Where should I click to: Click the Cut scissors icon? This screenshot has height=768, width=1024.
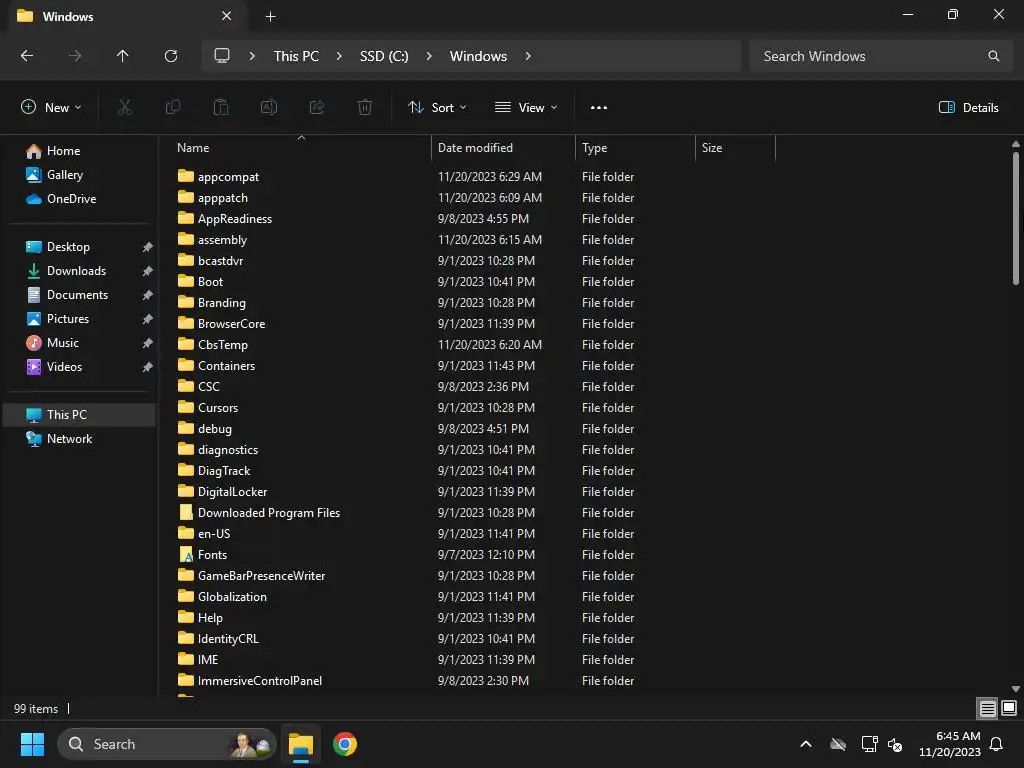pos(124,107)
